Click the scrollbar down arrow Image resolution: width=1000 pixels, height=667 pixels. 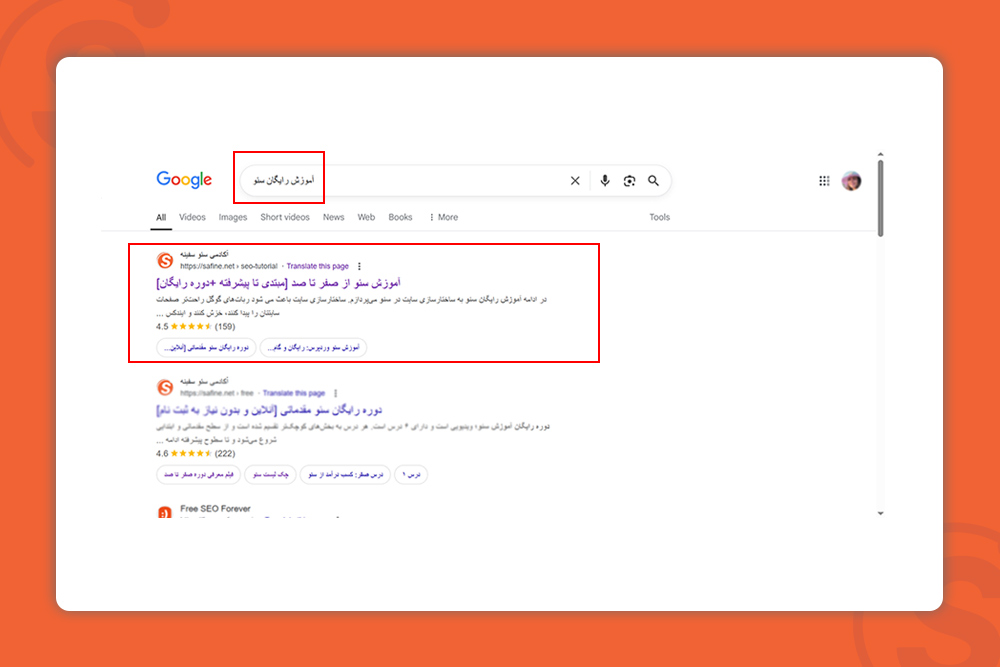[880, 513]
